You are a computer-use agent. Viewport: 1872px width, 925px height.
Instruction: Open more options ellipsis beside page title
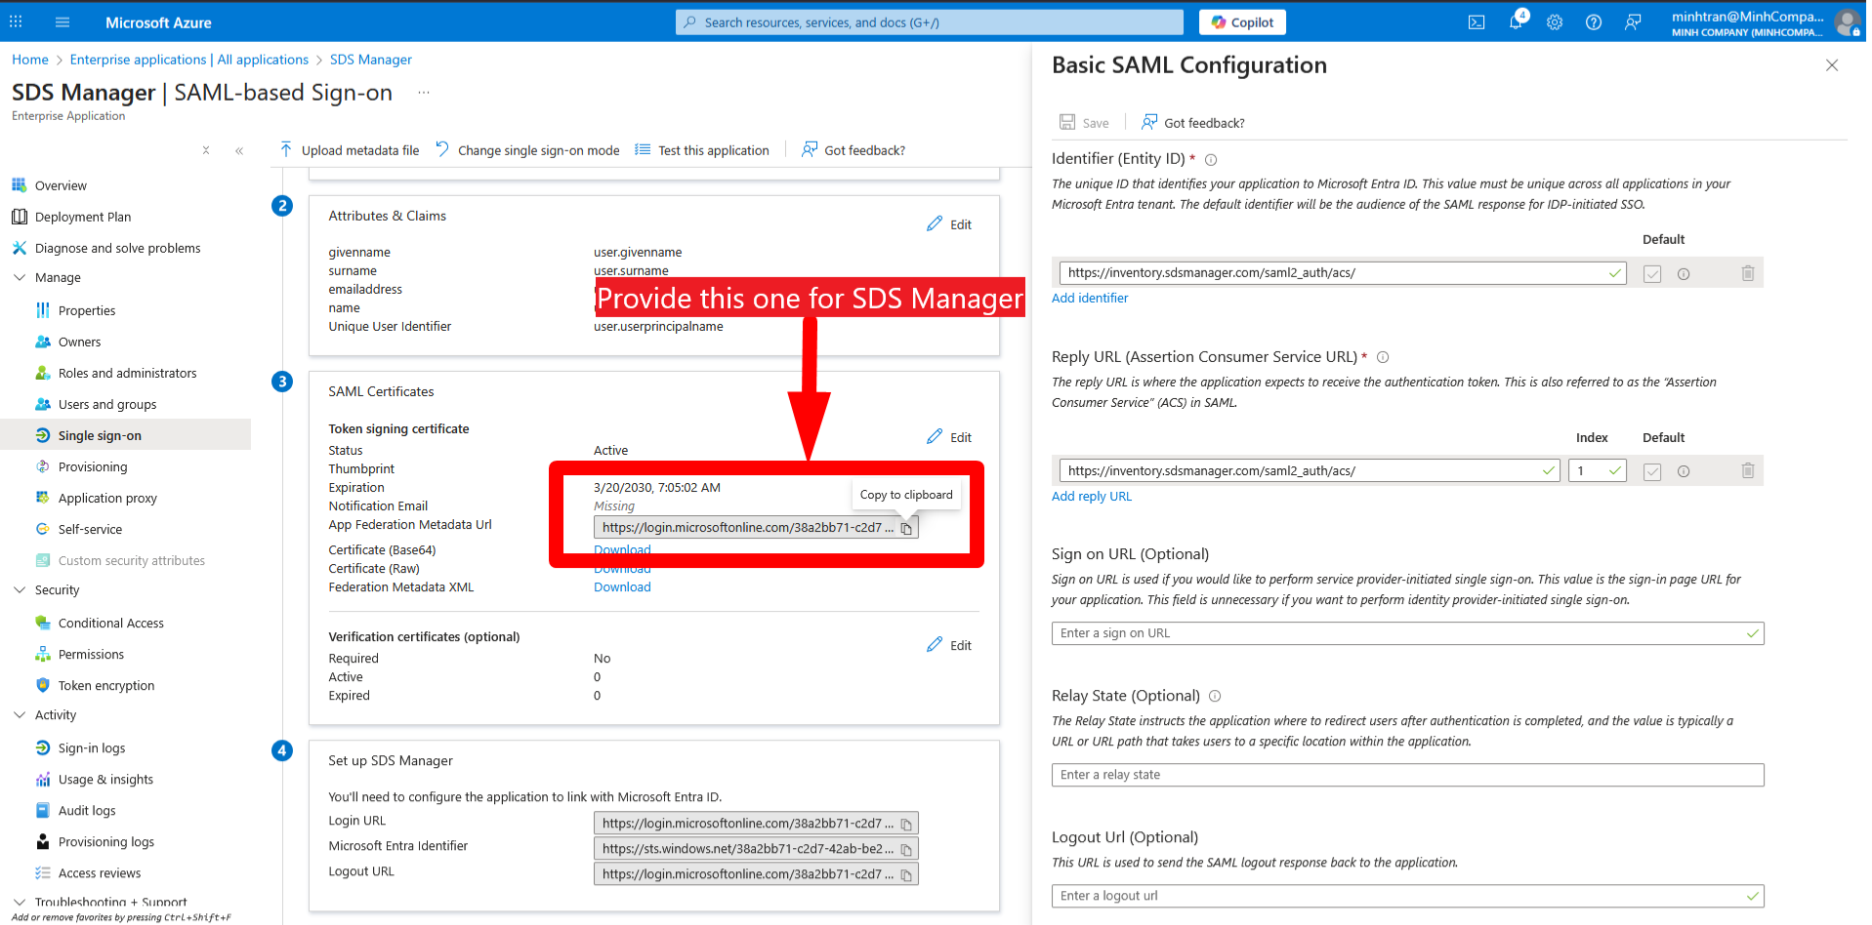[x=424, y=93]
